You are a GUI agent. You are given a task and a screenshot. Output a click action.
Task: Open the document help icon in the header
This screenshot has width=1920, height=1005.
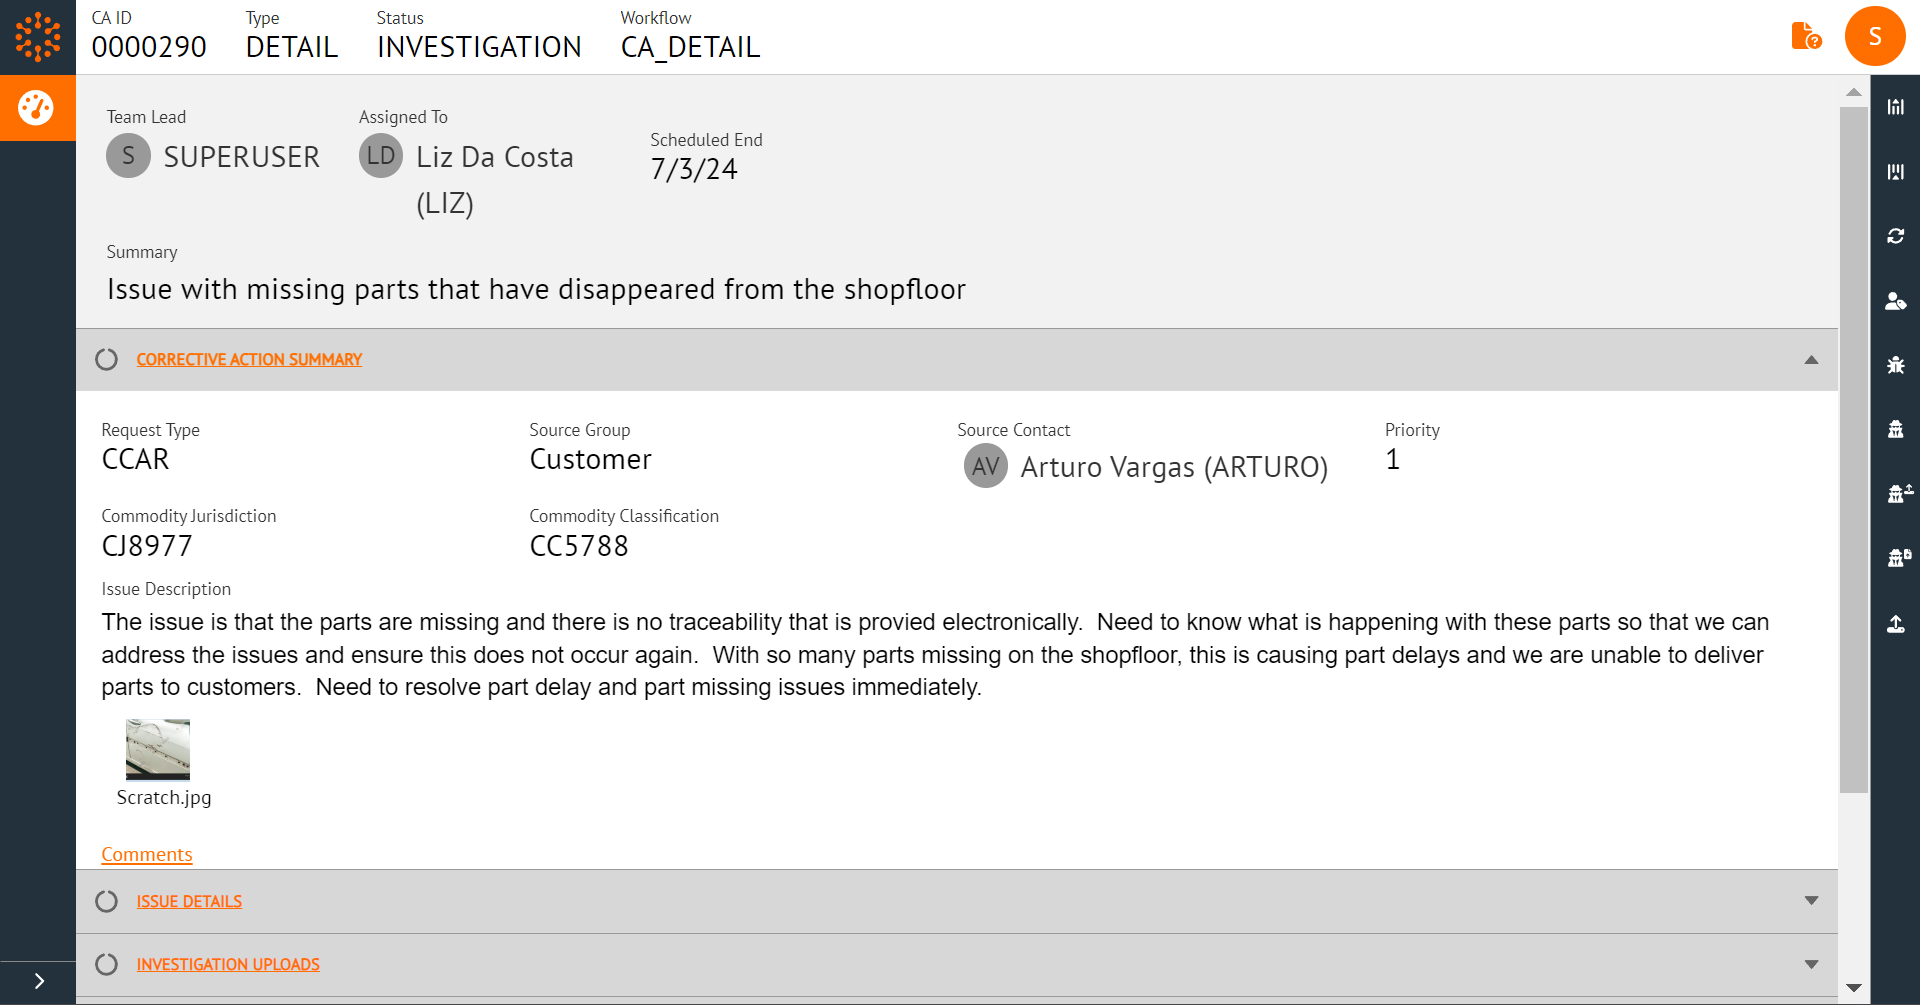pos(1806,36)
